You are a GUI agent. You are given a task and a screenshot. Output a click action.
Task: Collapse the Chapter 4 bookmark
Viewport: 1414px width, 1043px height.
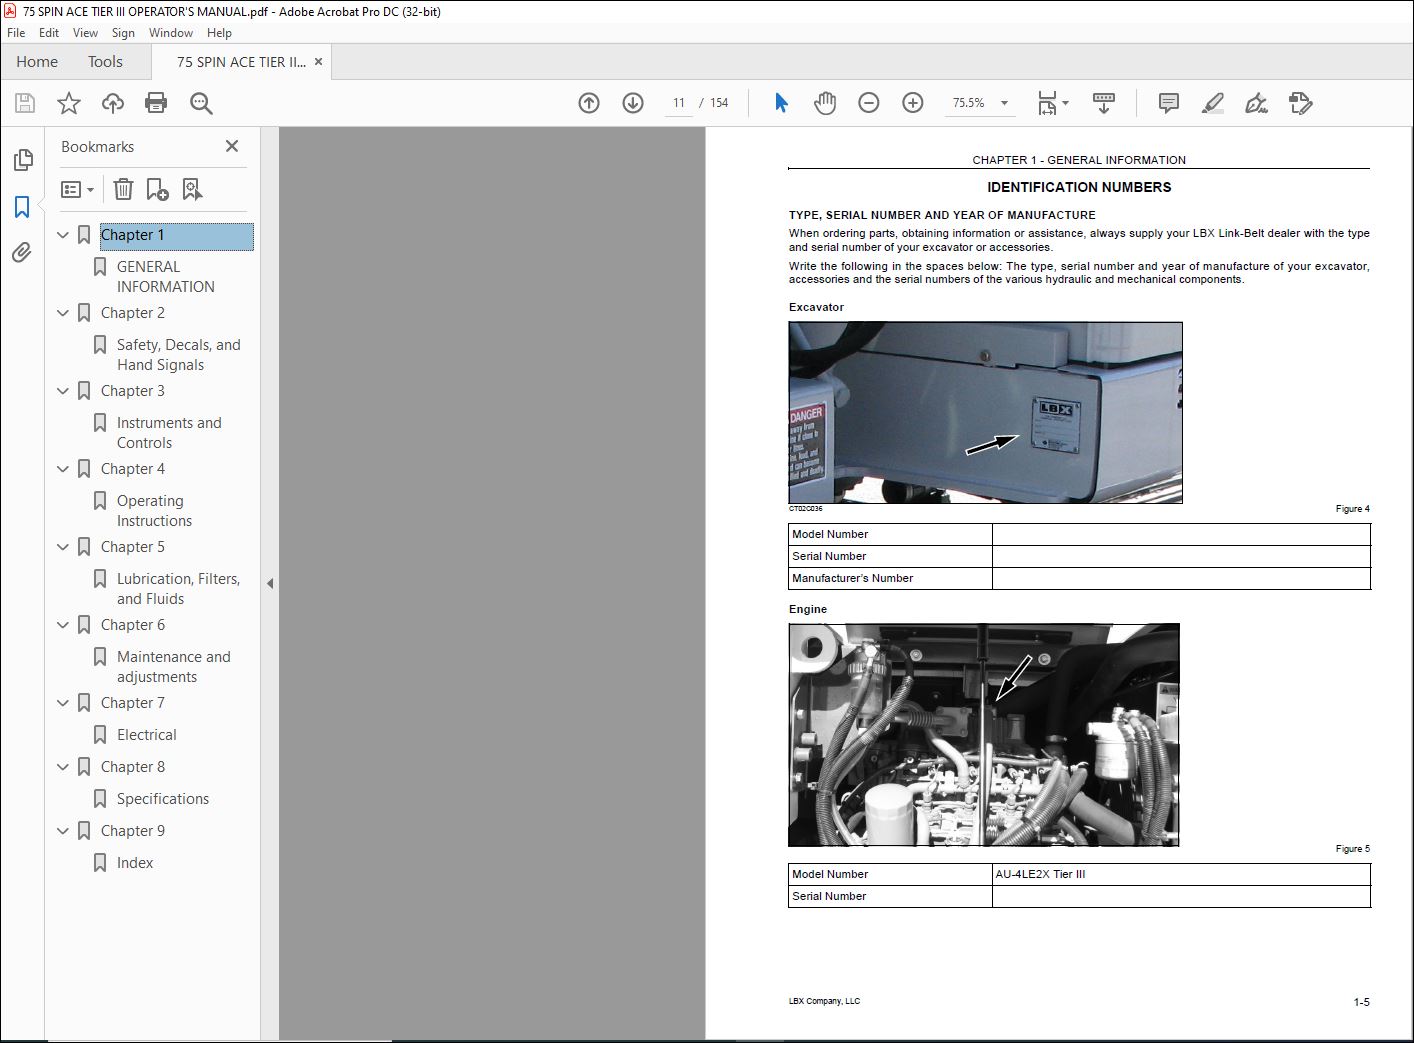[x=63, y=469]
